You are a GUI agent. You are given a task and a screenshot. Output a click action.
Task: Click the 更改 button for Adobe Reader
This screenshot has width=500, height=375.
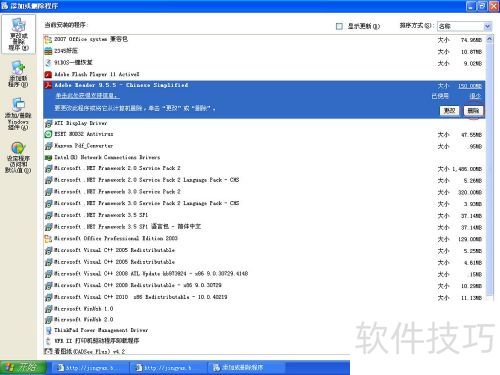(x=449, y=111)
